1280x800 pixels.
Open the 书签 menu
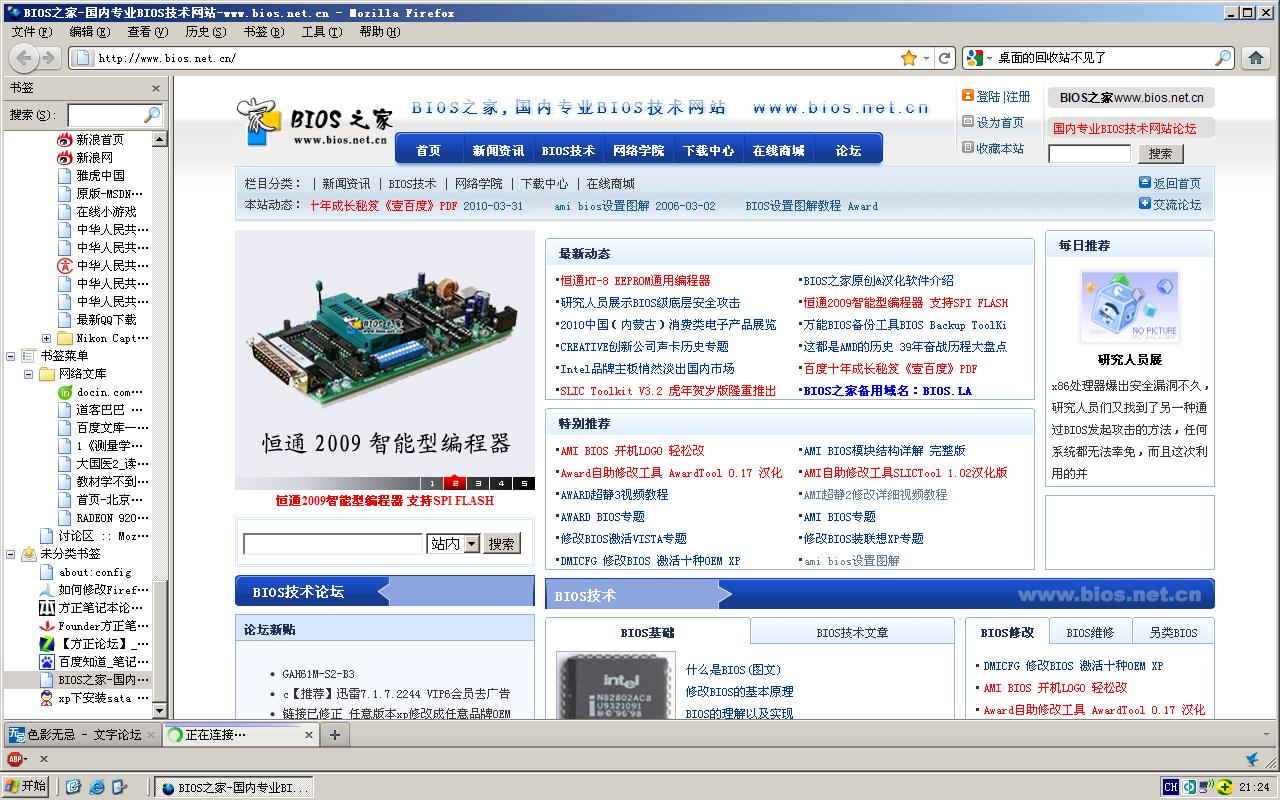click(x=263, y=31)
